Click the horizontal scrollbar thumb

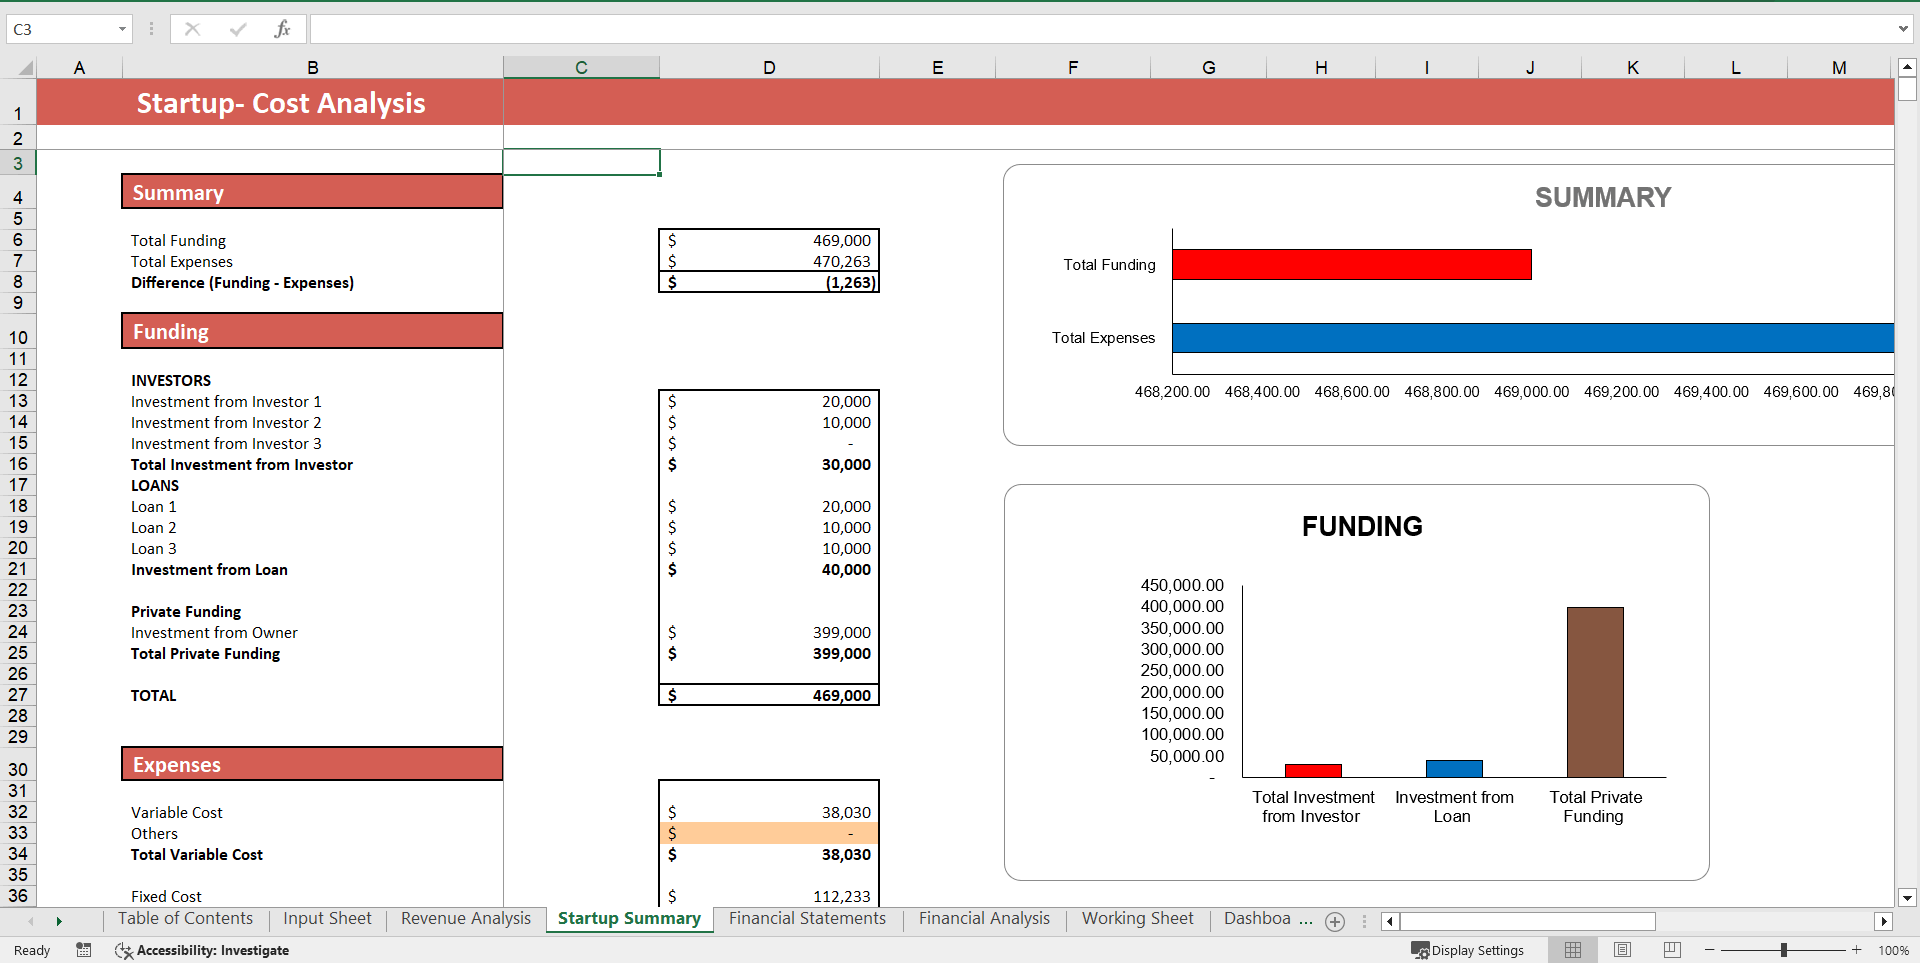click(1527, 922)
